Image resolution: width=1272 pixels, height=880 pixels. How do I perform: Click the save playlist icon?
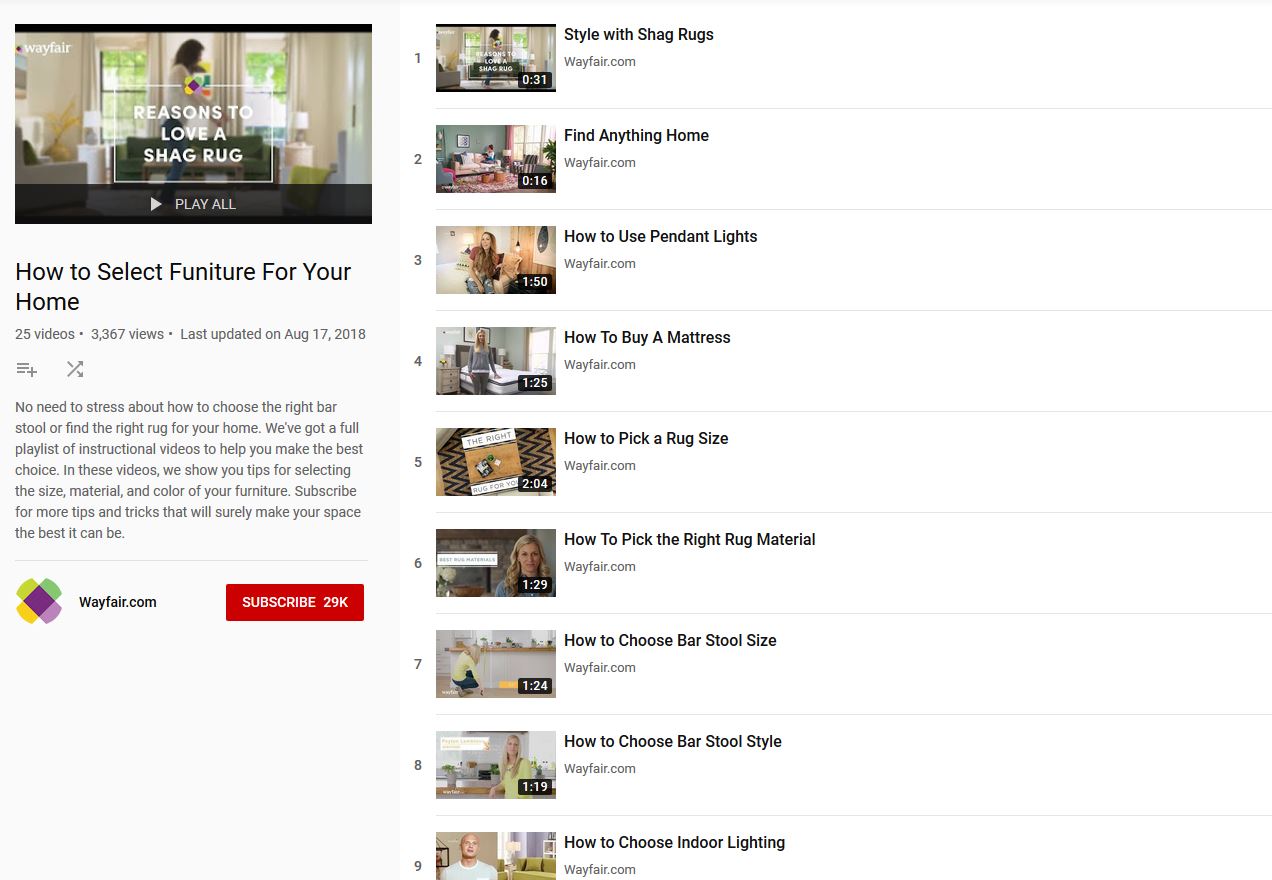(27, 370)
